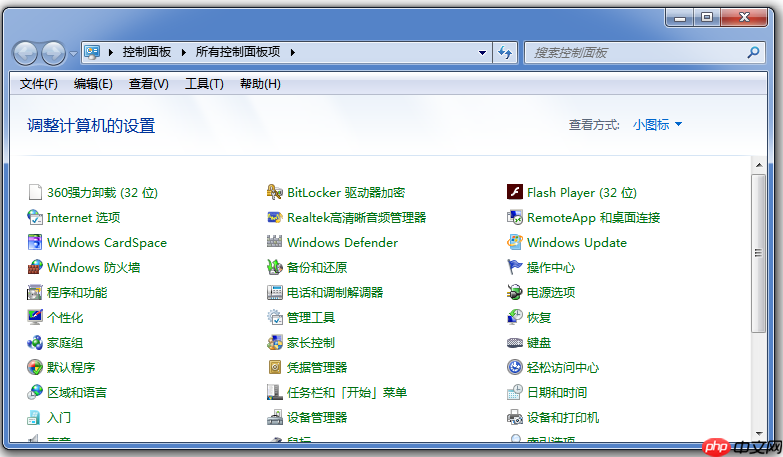Expand the 控制面板 breadcrumb arrow
The width and height of the screenshot is (783, 457).
[x=184, y=52]
